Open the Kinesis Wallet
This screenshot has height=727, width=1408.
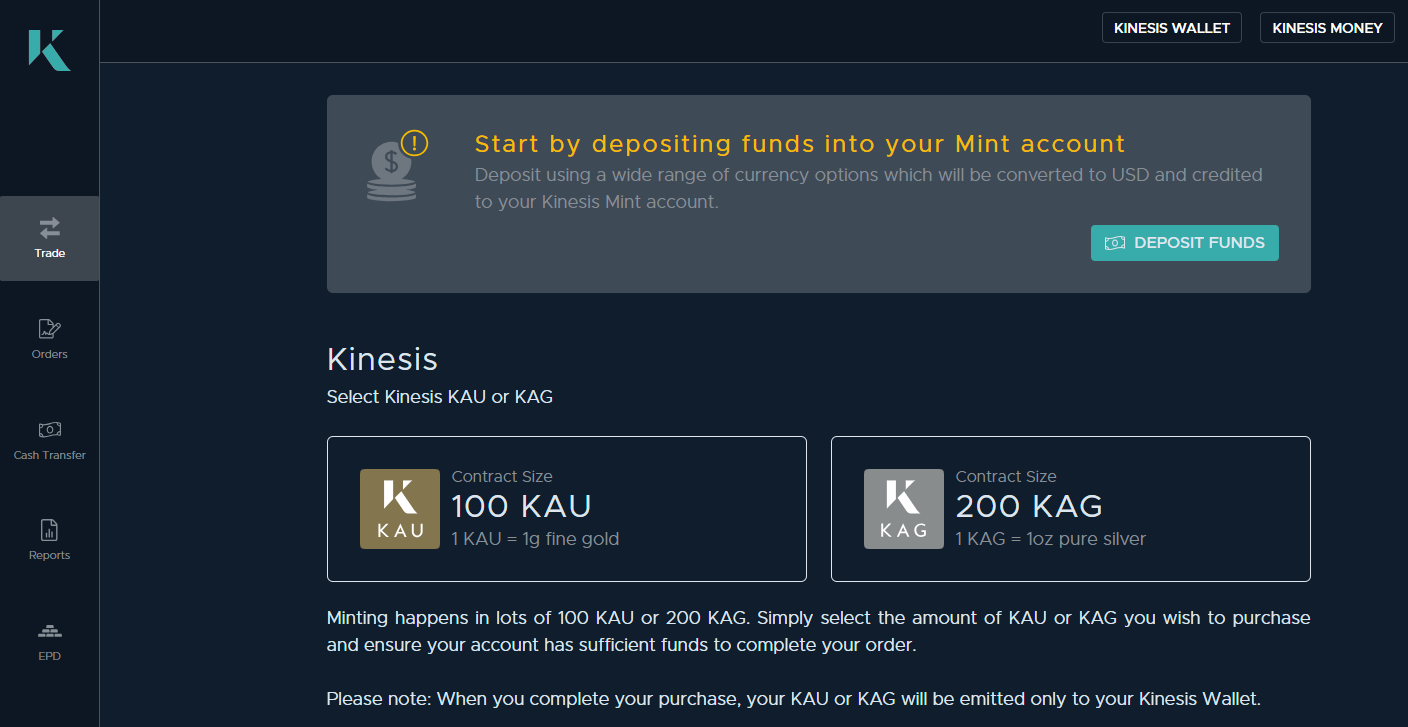(x=1172, y=28)
